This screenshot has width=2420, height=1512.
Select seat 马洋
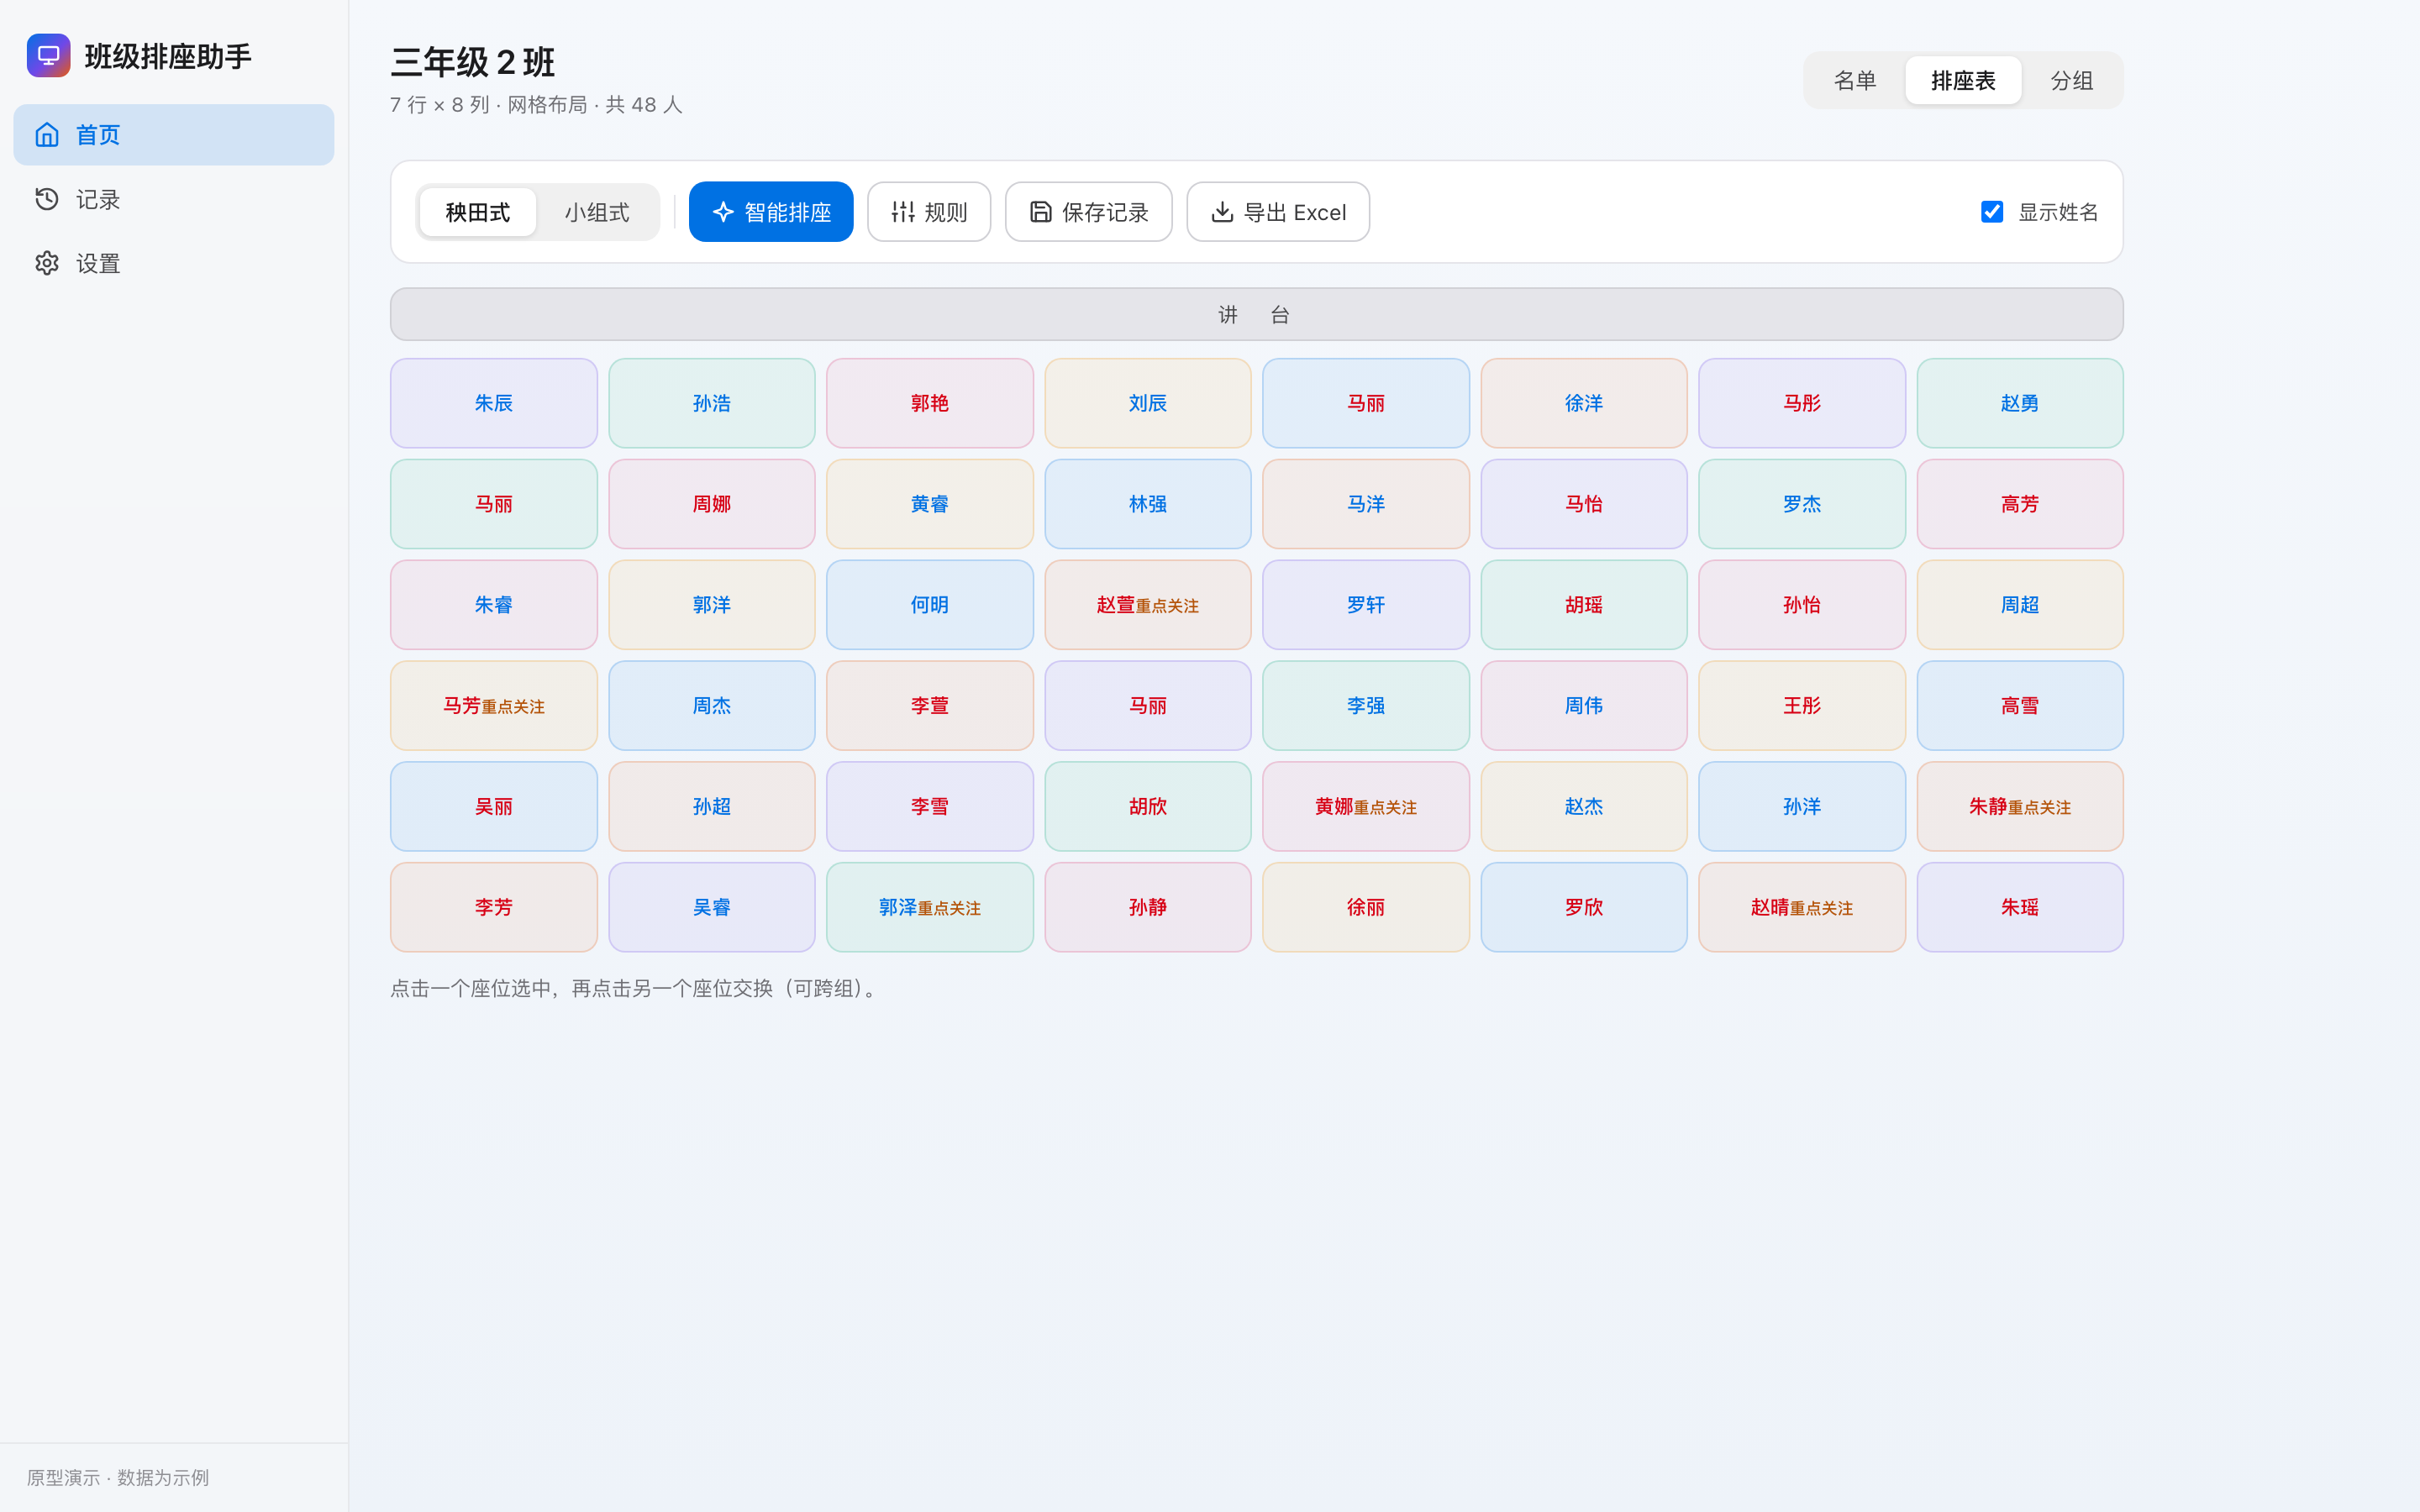tap(1366, 504)
